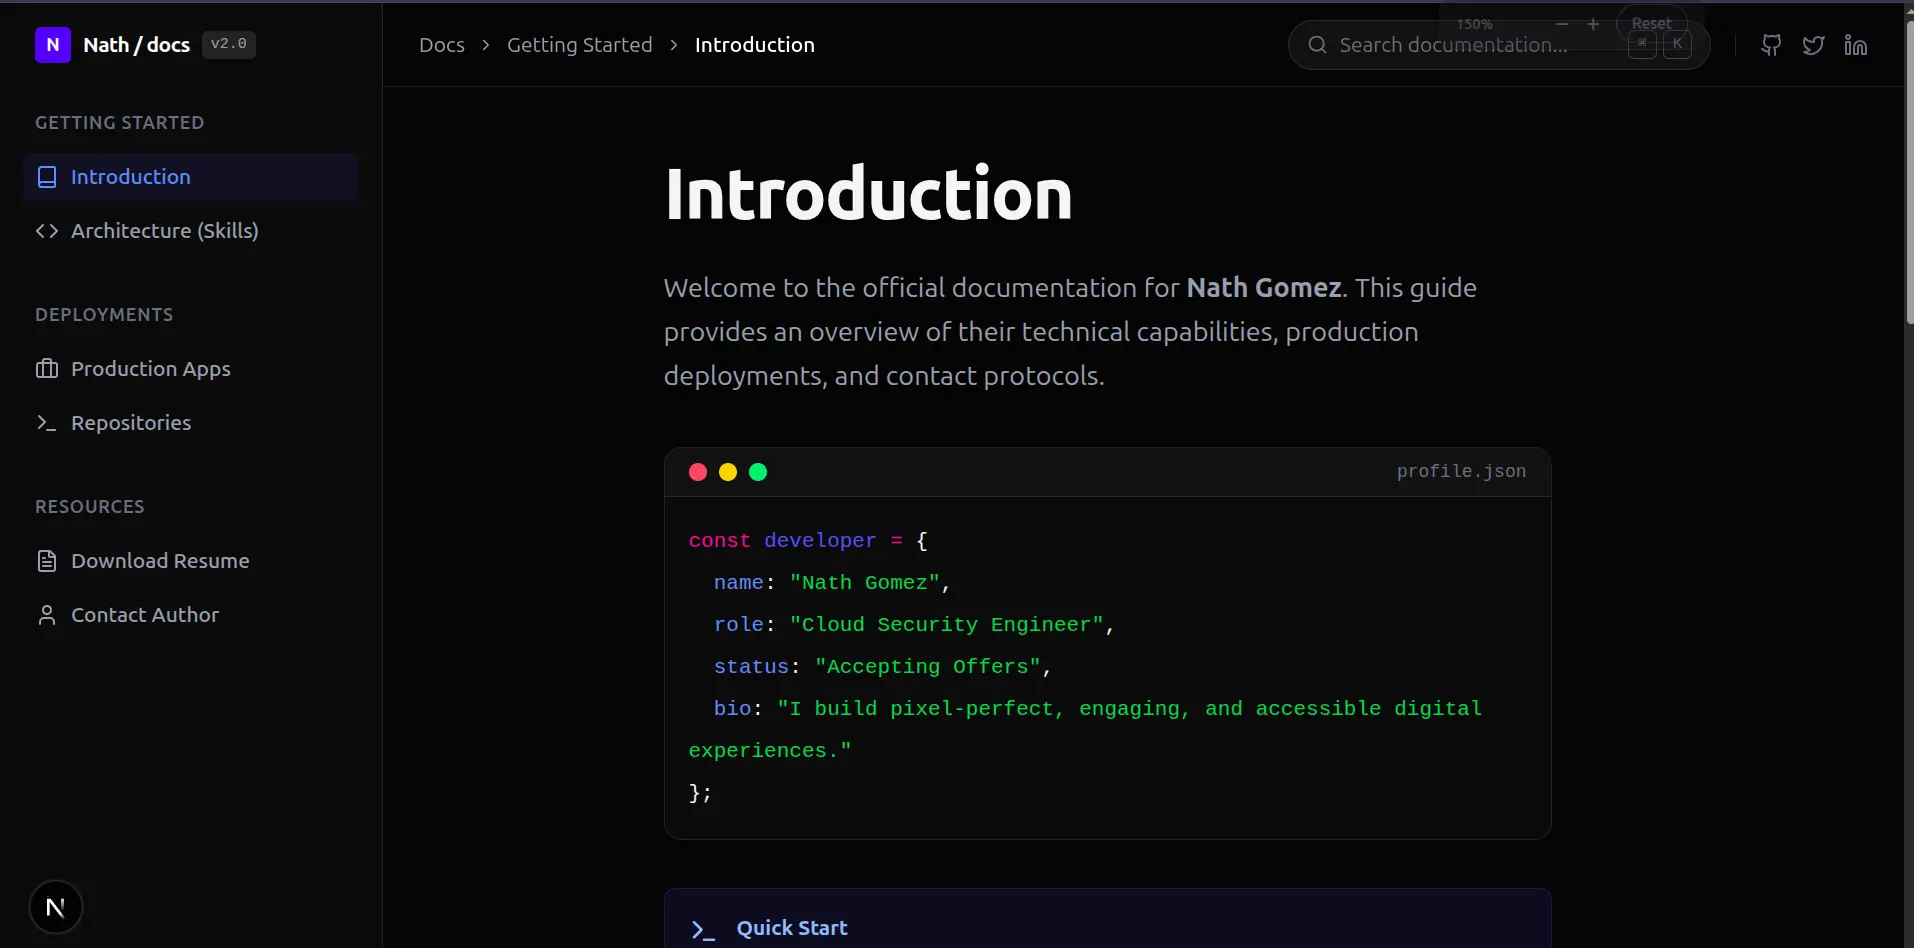
Task: Navigate to Getting Started breadcrumb
Action: pos(579,45)
